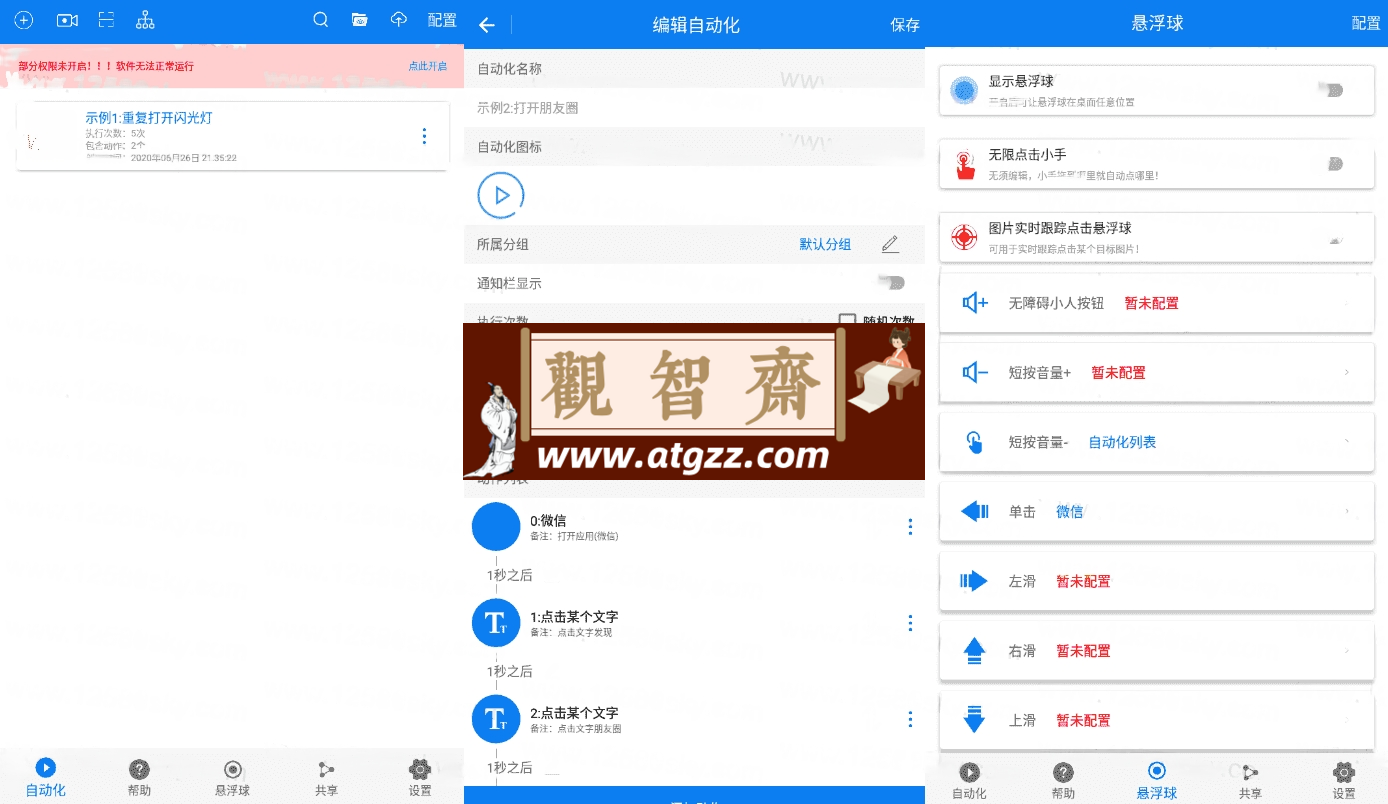Tap the 示例2:打开朋友圈 name field

694,107
